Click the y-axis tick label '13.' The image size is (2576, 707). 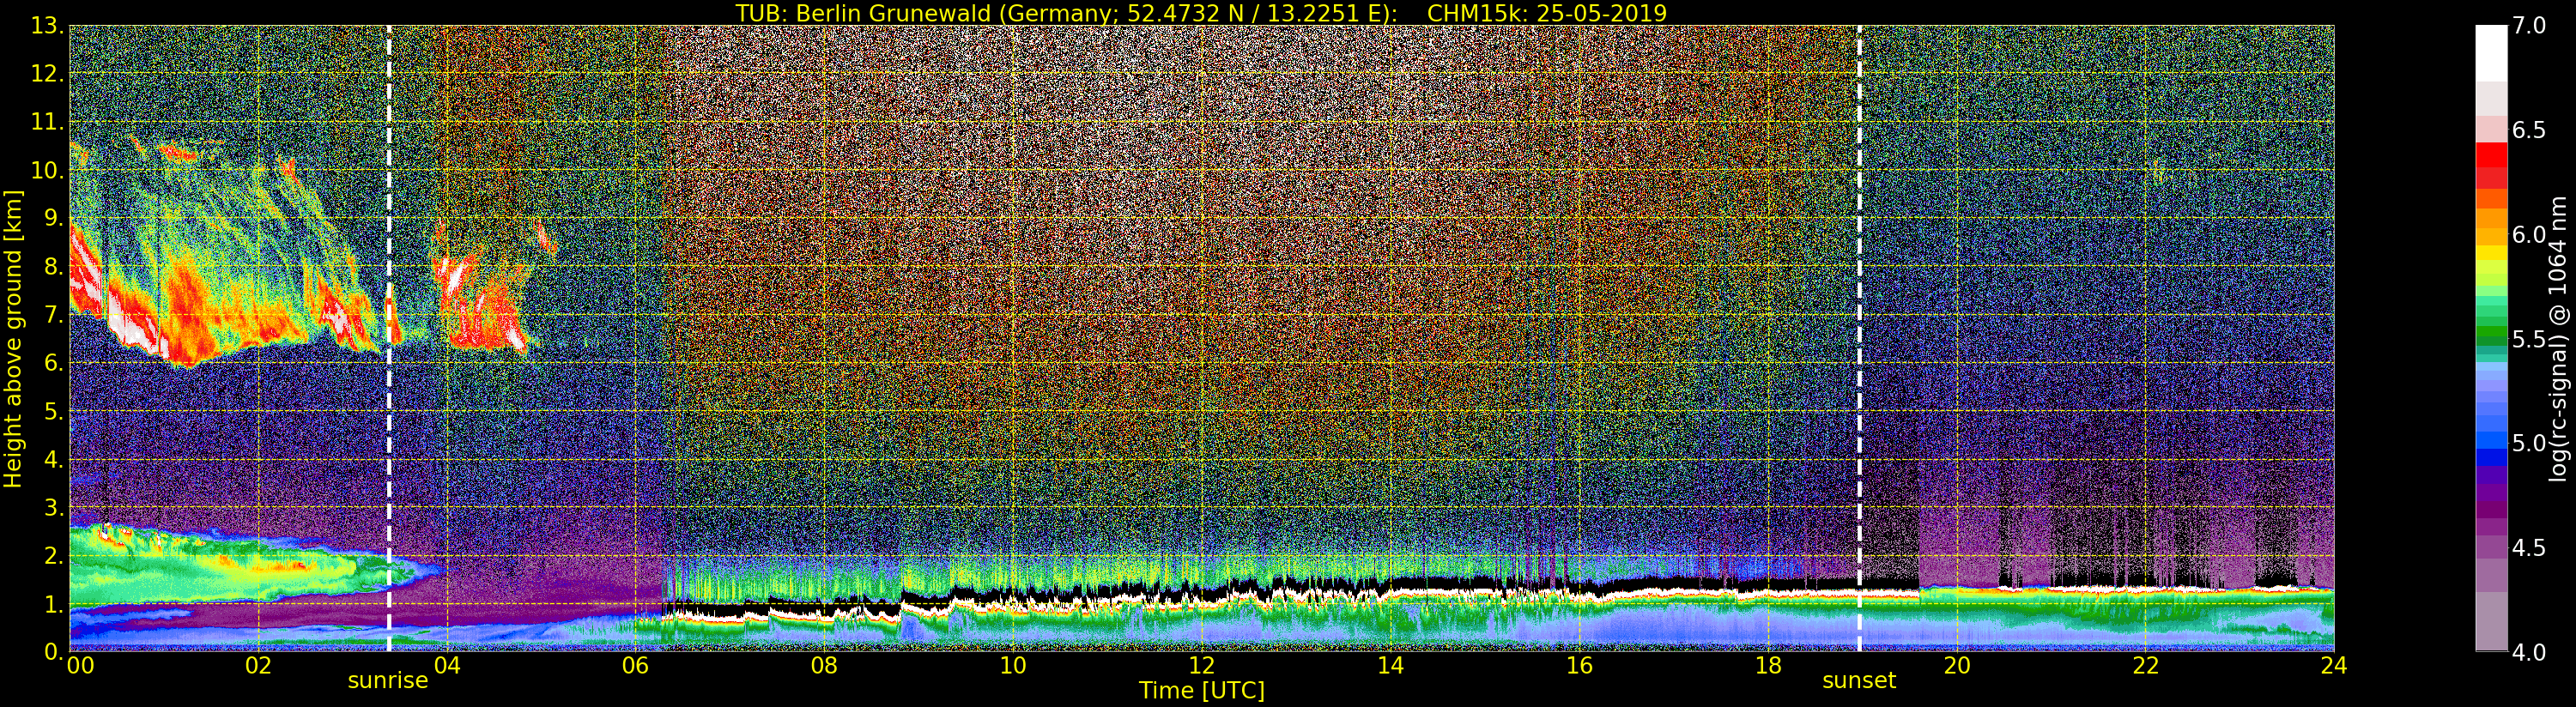48,26
